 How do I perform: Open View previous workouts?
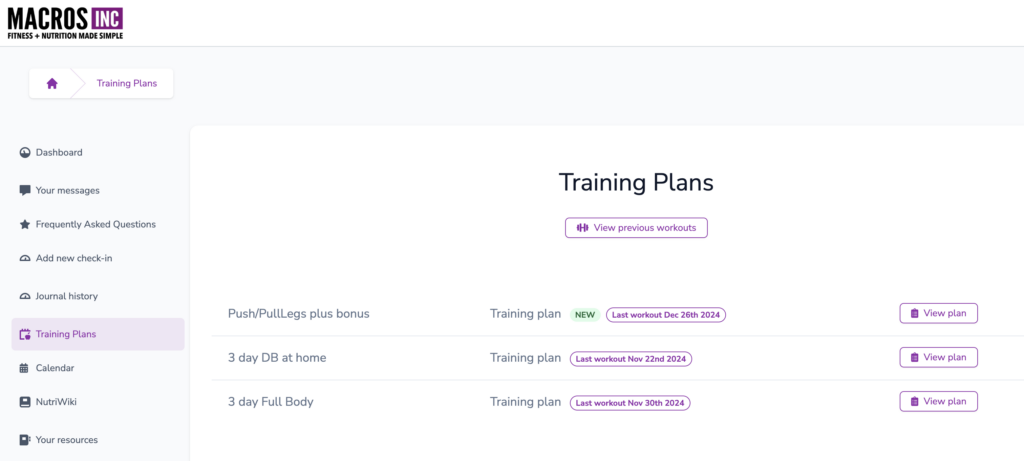[636, 228]
